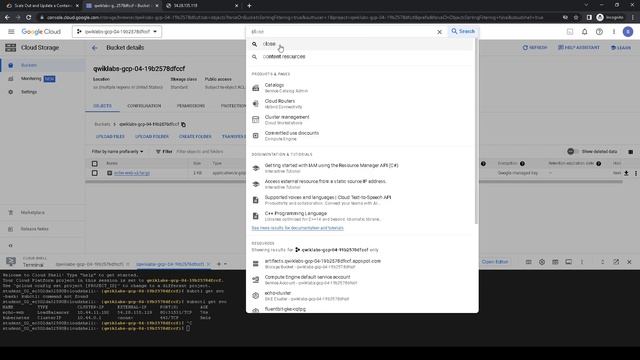
Task: Toggle the select-all objects checkbox in header
Action: (x=95, y=163)
